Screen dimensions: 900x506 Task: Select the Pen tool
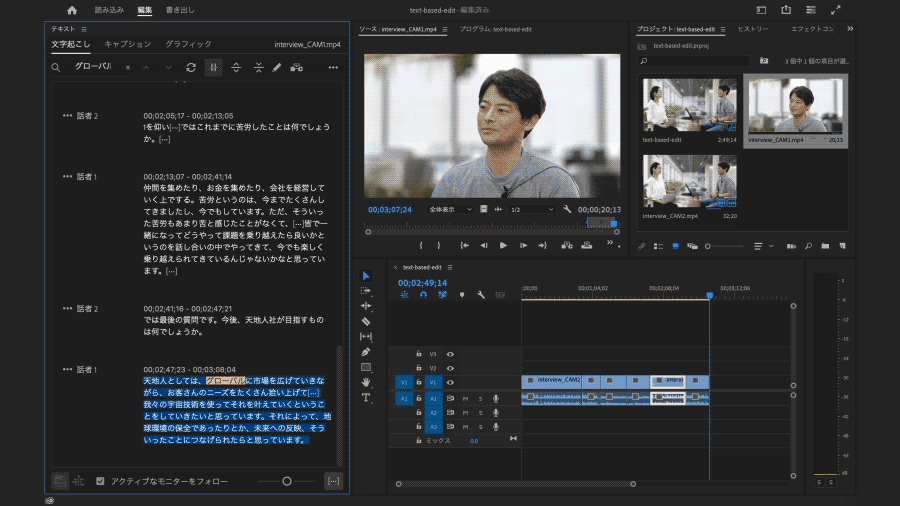tap(366, 352)
